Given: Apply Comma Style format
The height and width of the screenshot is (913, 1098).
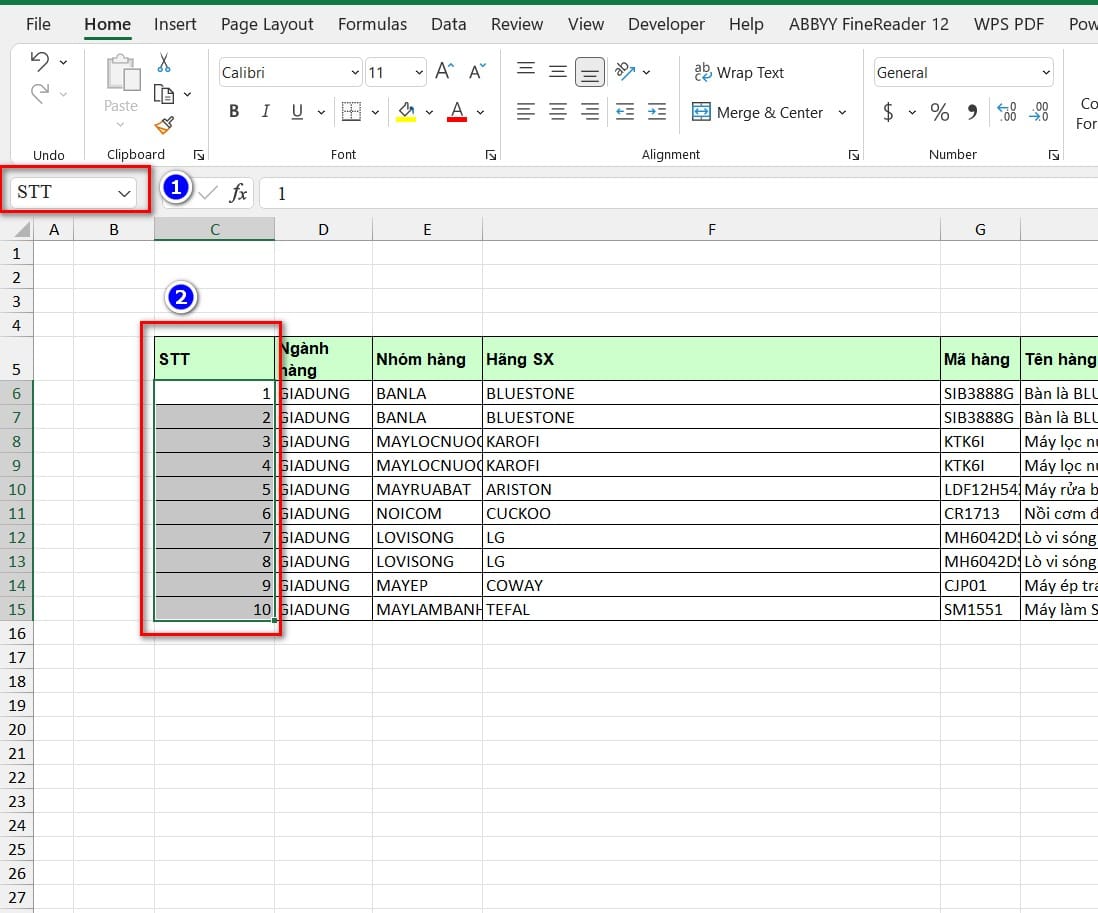Looking at the screenshot, I should coord(972,111).
